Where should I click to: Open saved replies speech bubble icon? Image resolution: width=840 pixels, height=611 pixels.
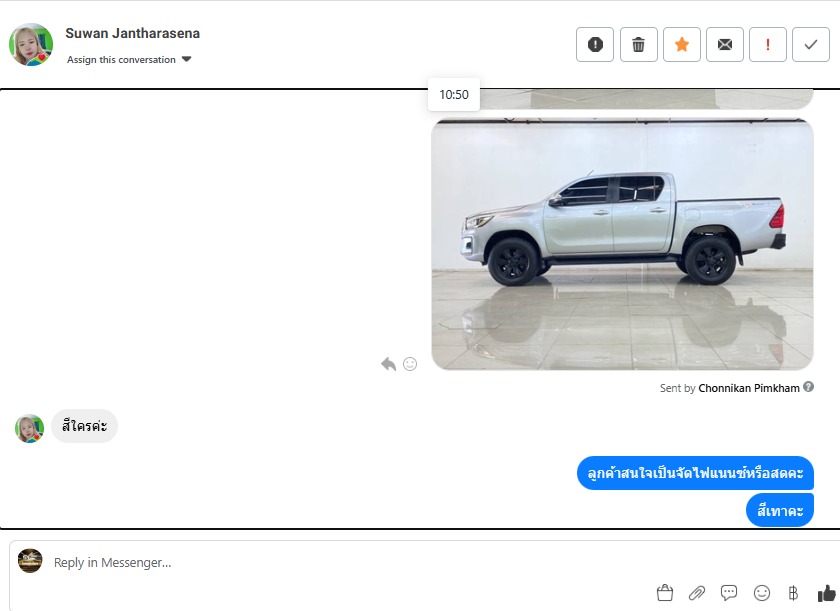(729, 593)
